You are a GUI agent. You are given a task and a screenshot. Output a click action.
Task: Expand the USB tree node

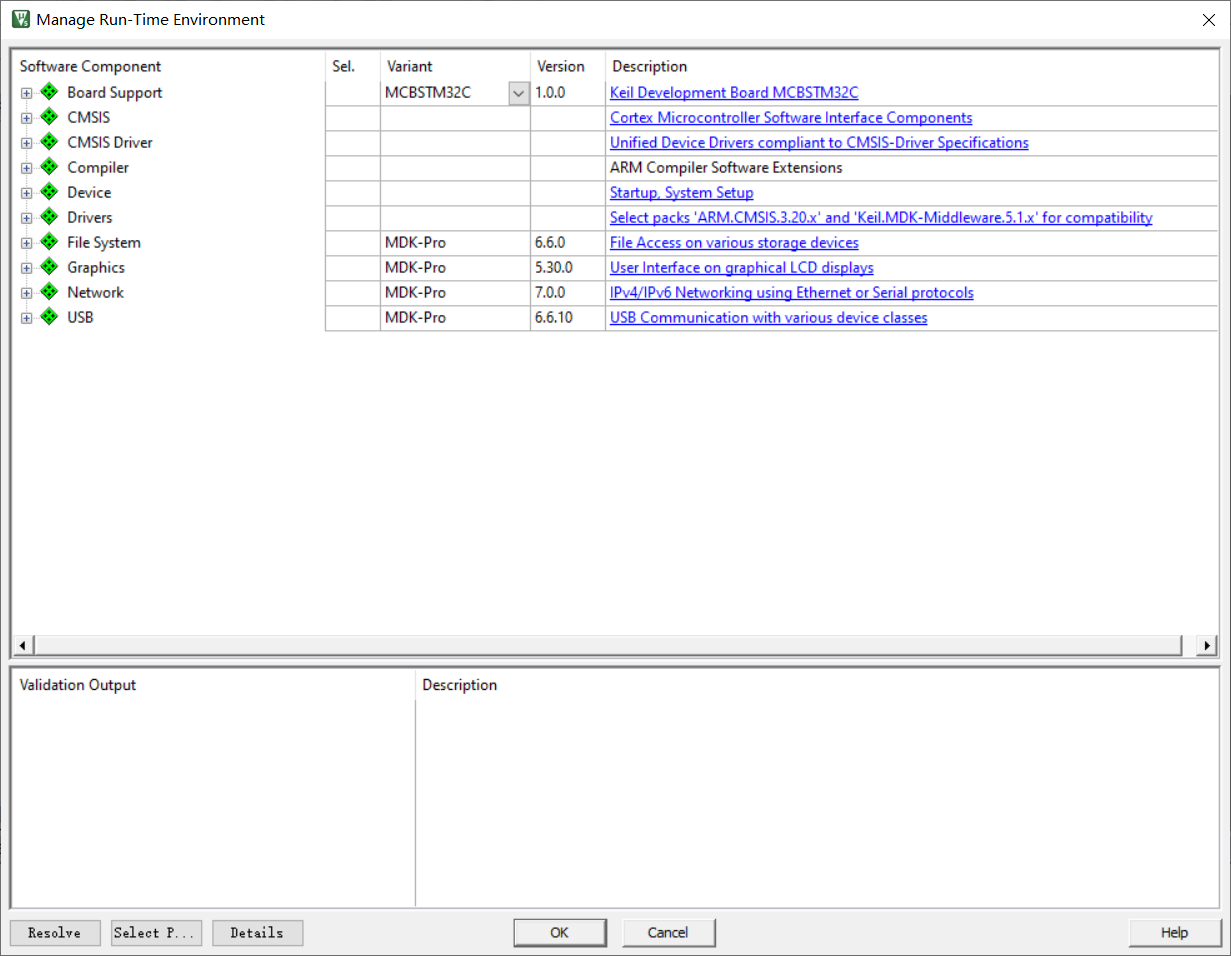pyautogui.click(x=27, y=318)
